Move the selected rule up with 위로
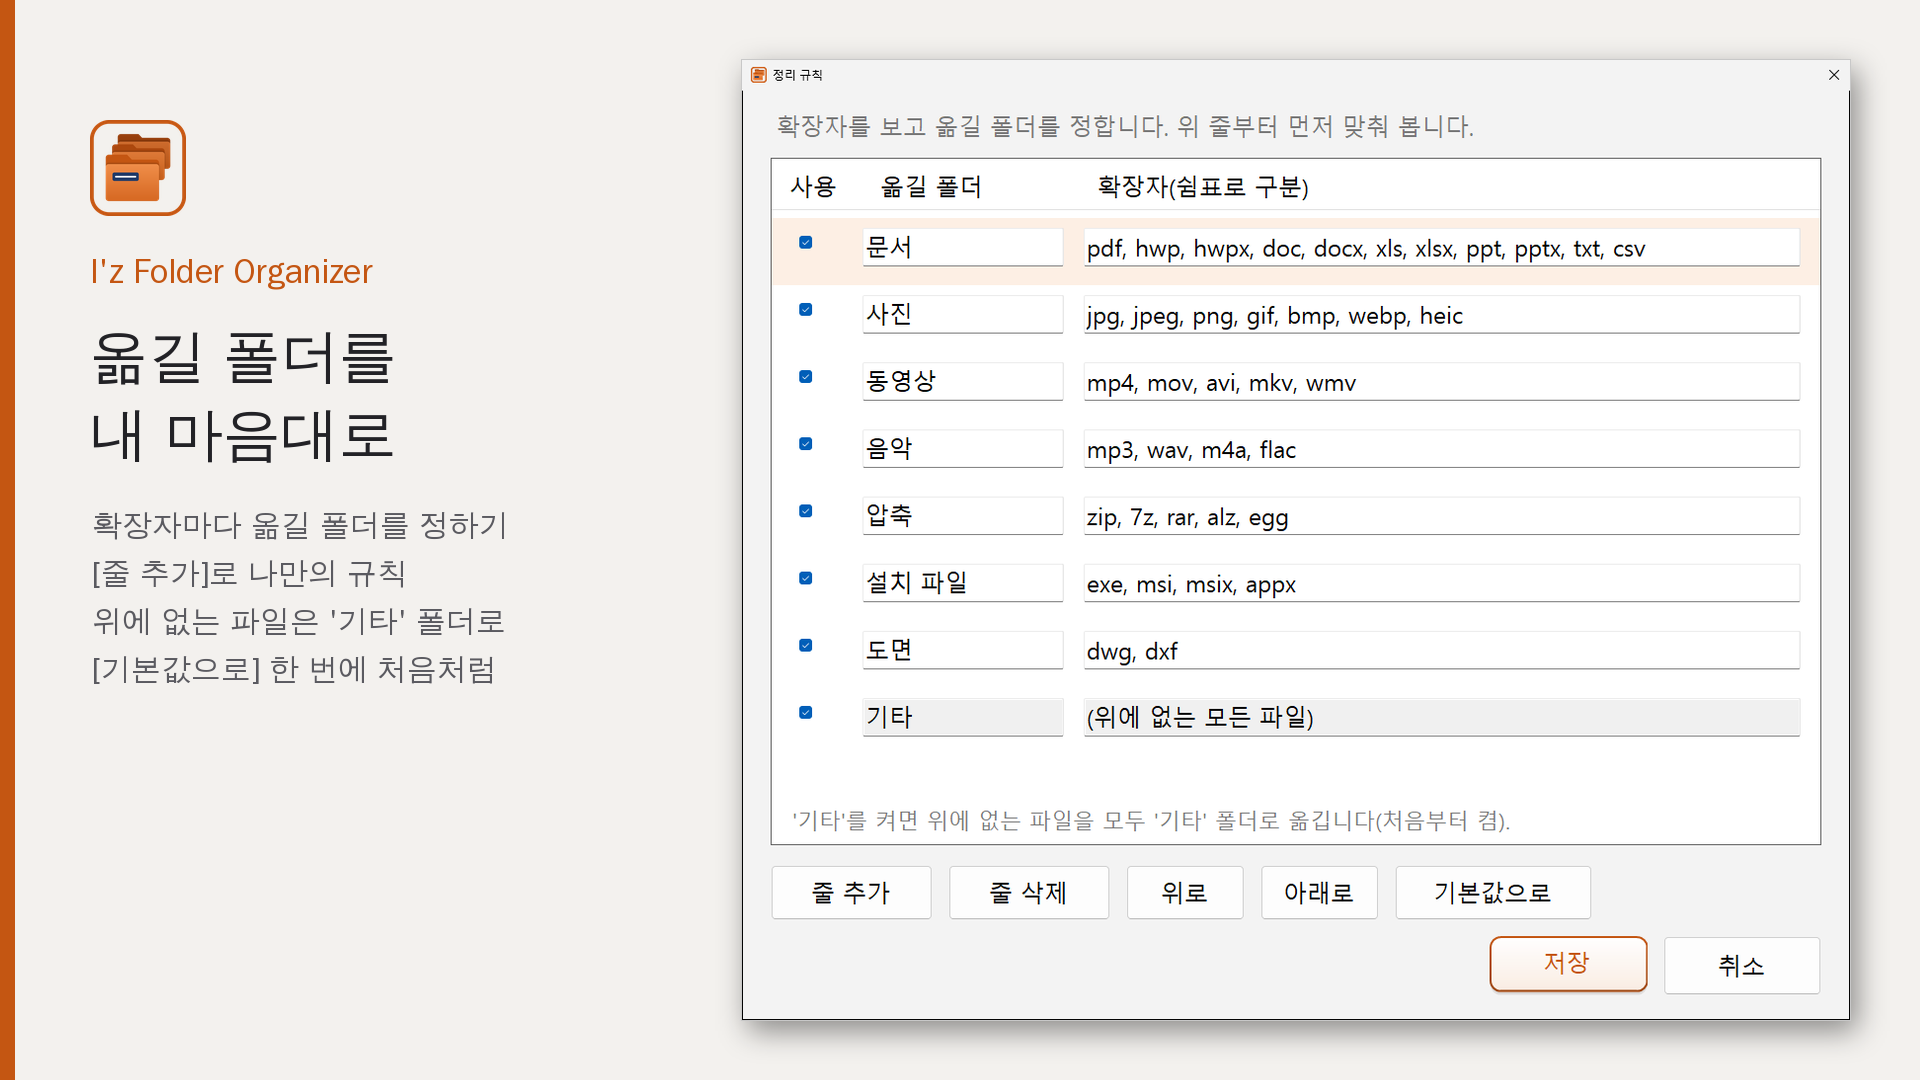Screen dimensions: 1920x1080 click(x=1185, y=892)
